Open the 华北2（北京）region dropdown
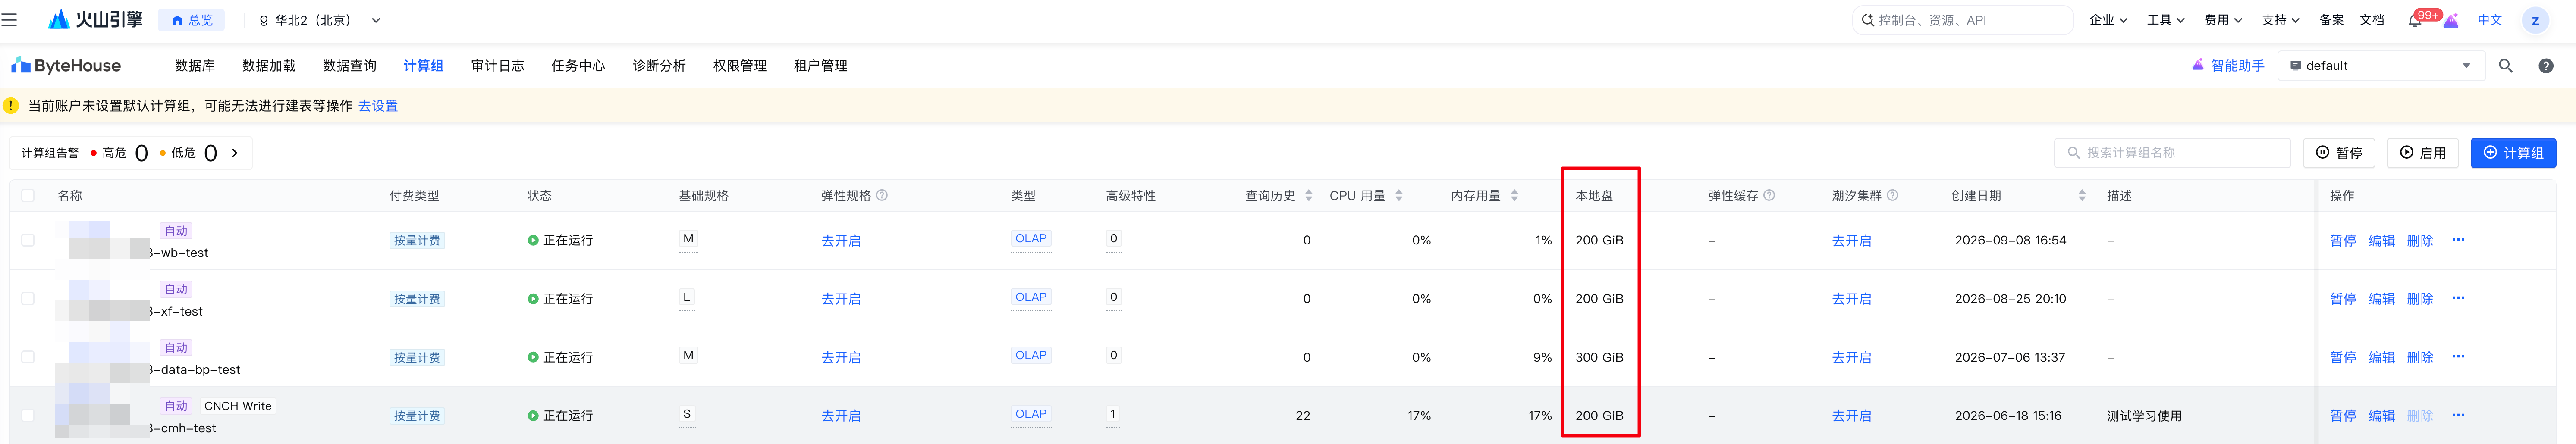Screen dimensions: 2576x444 pos(319,20)
